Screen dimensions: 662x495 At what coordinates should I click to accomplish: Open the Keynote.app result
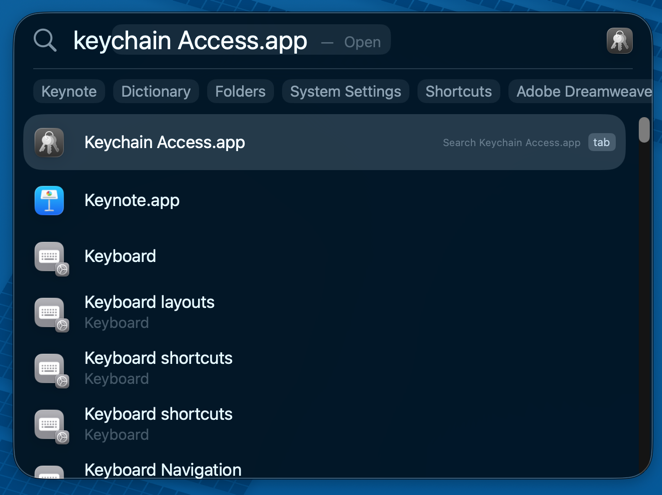point(324,200)
